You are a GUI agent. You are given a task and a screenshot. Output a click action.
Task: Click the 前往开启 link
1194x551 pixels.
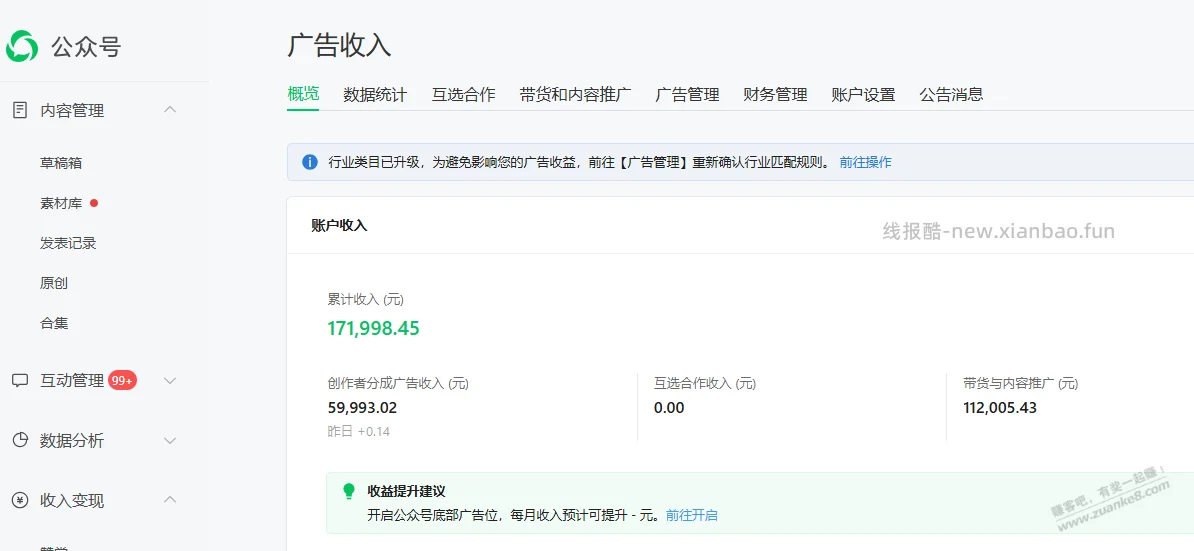(691, 515)
